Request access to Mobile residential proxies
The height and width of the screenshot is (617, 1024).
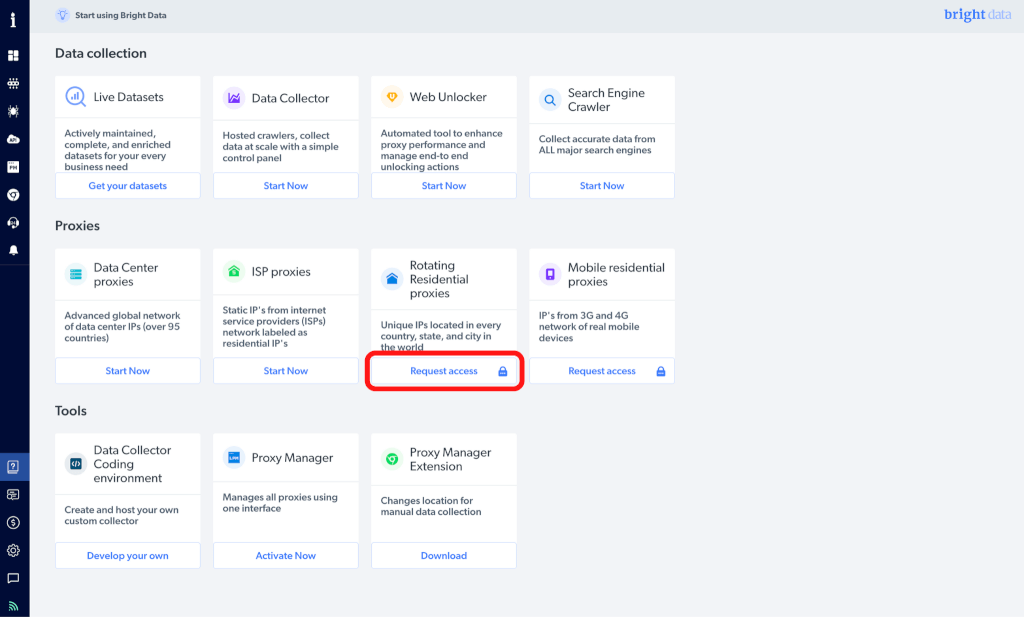(x=602, y=371)
